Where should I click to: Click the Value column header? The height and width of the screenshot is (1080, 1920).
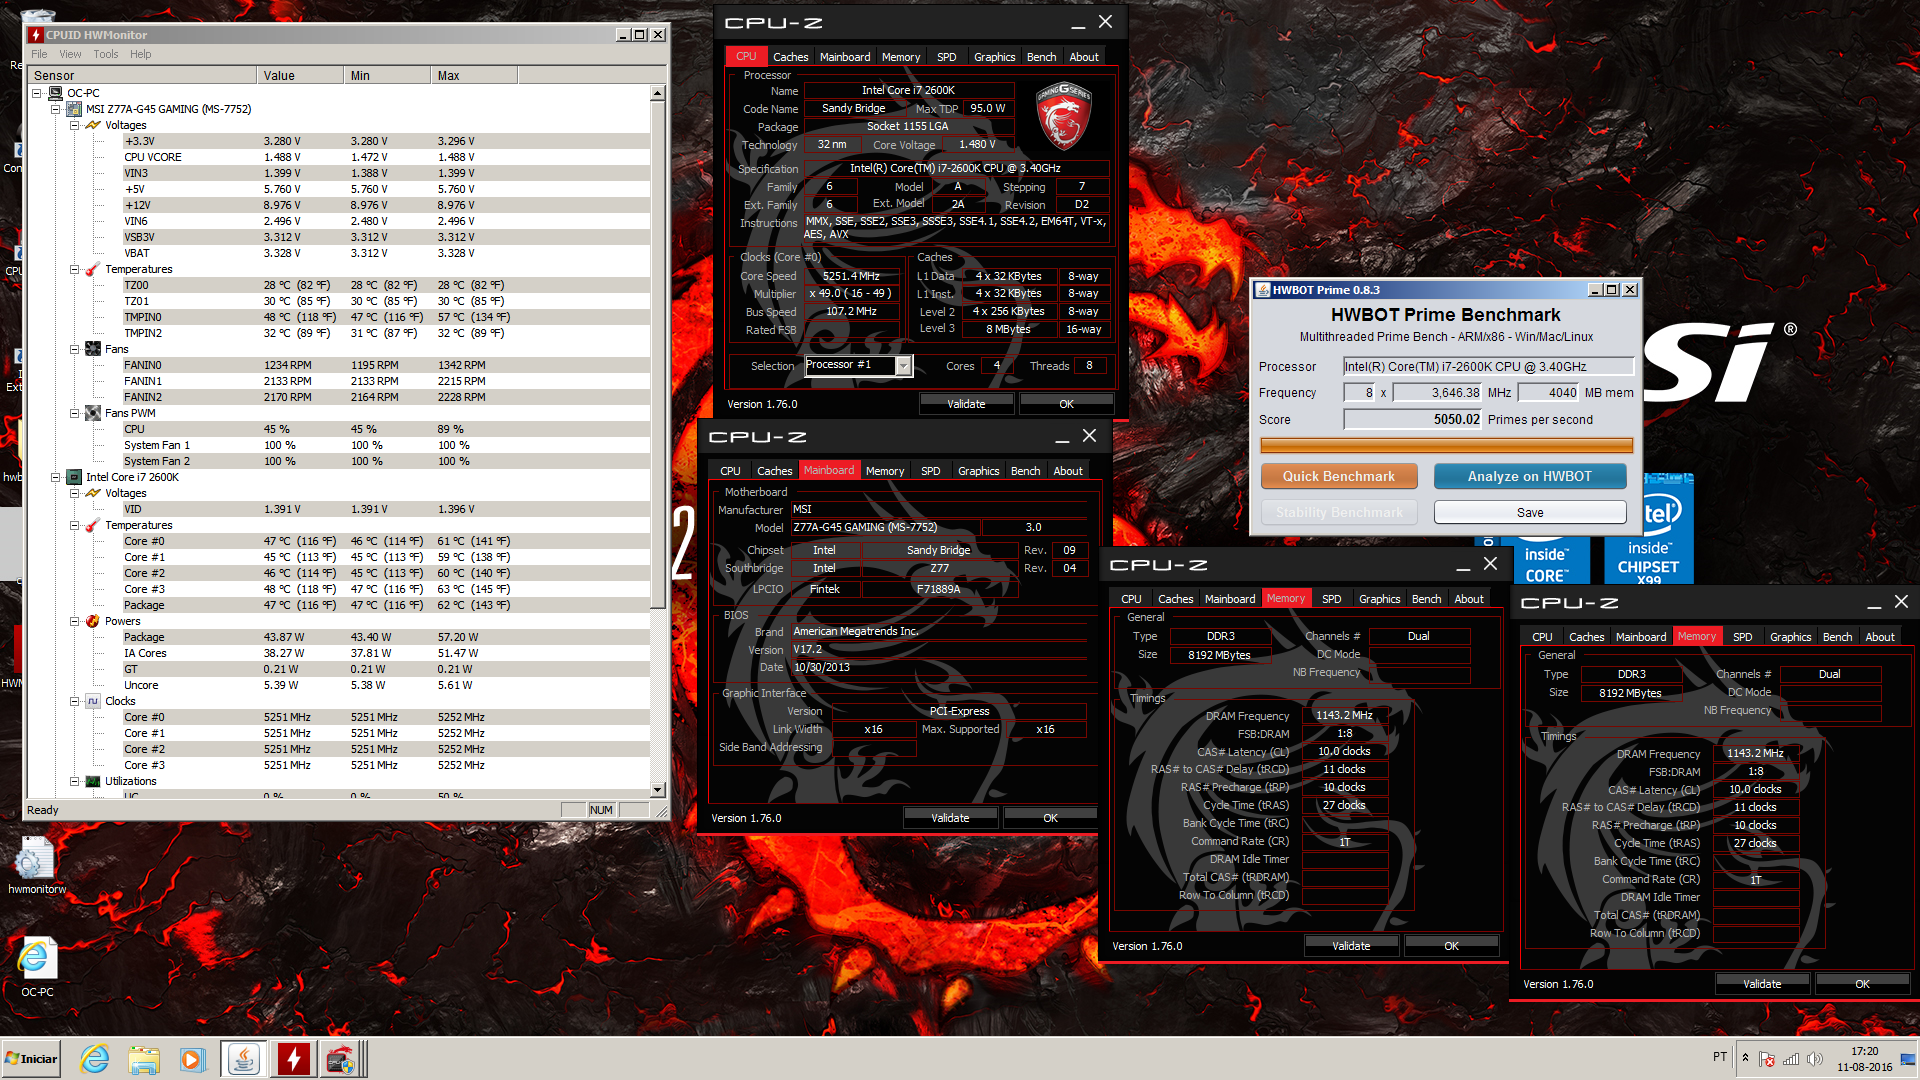[300, 76]
